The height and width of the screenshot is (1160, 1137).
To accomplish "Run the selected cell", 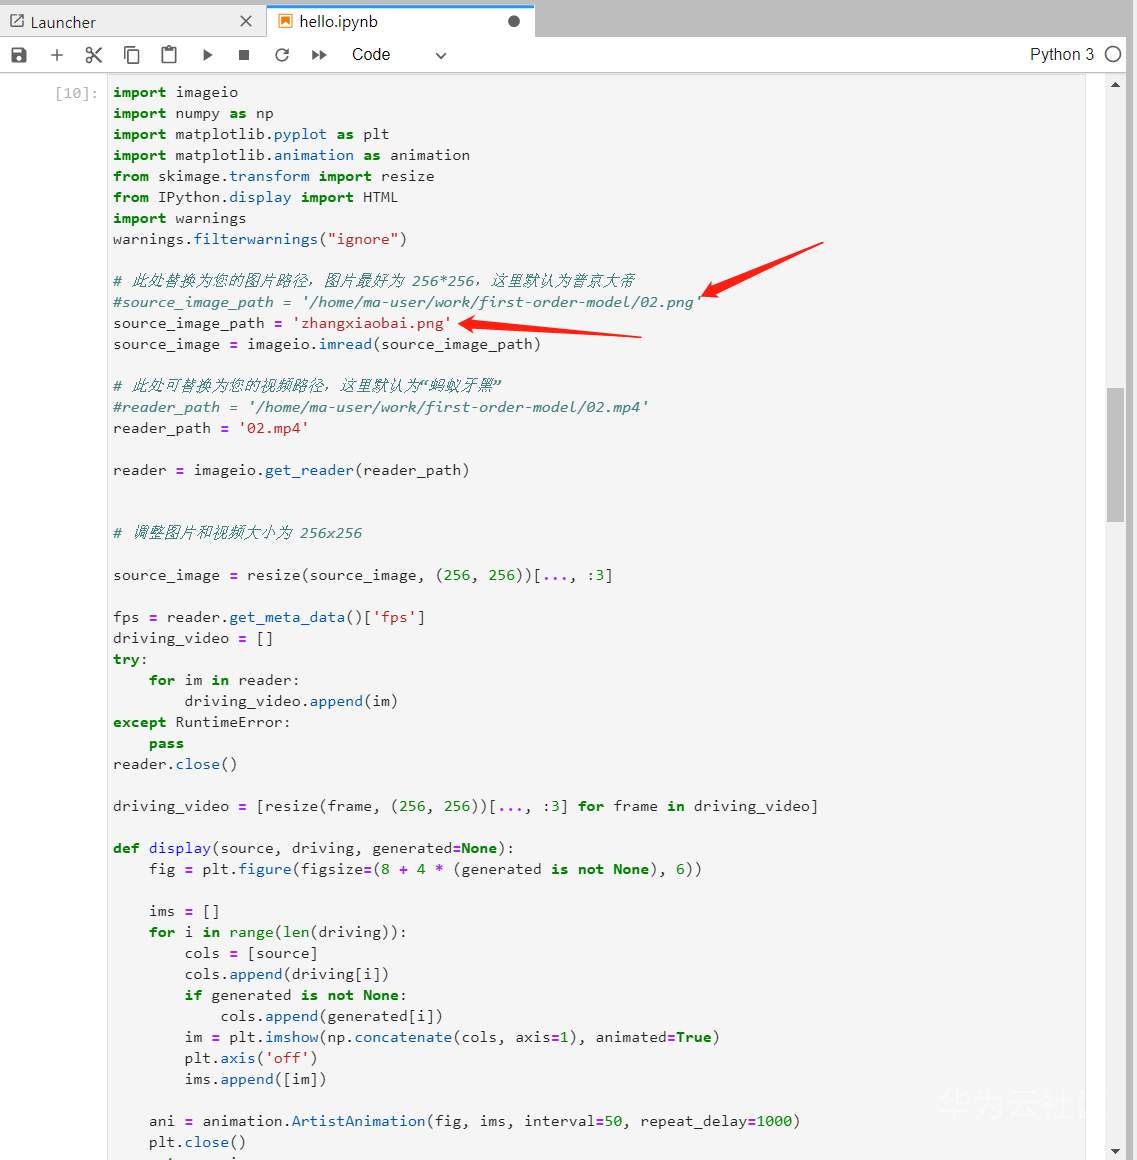I will coord(207,55).
